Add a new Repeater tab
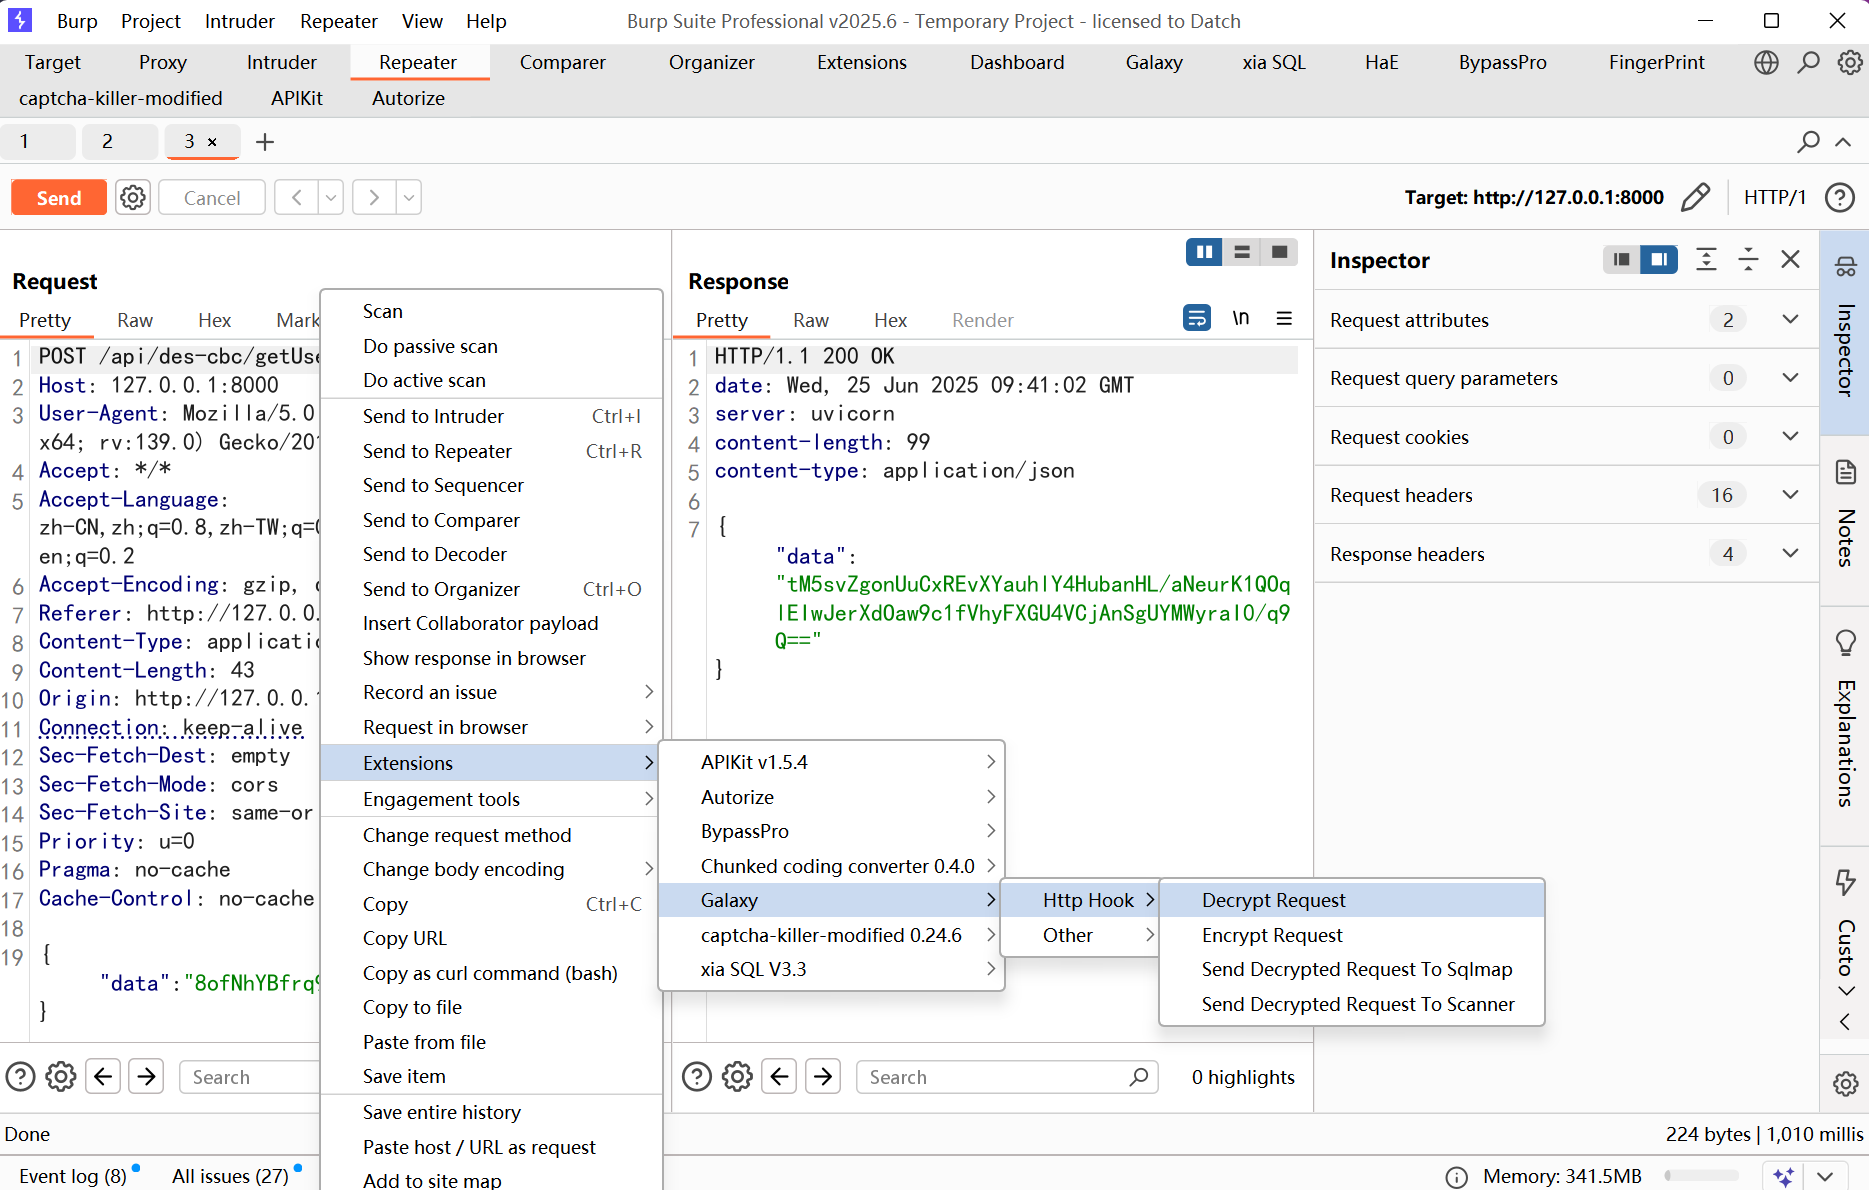This screenshot has height=1190, width=1869. tap(265, 142)
